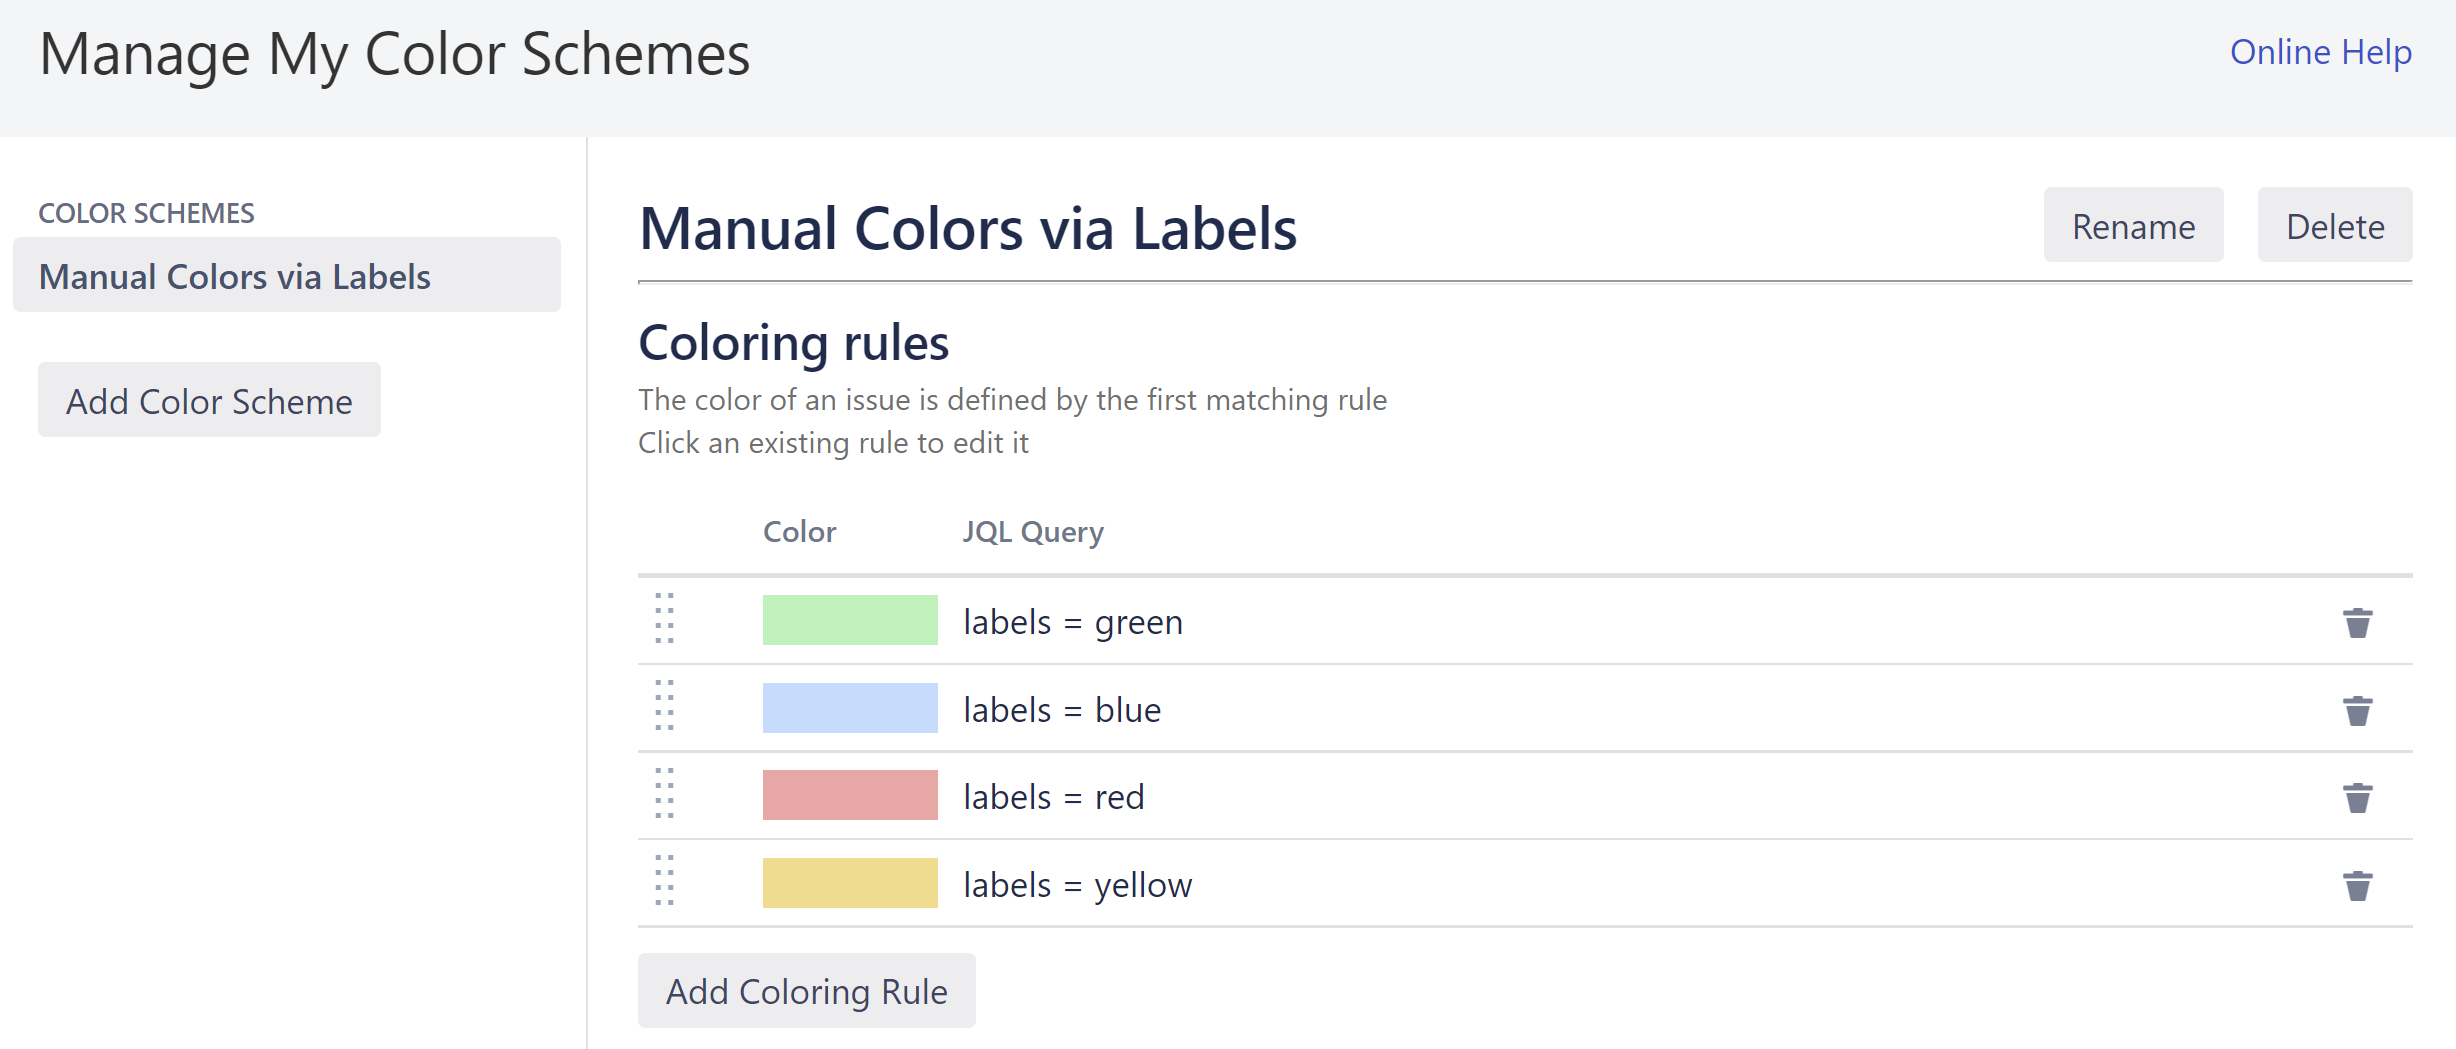Edit the labels = yellow JQL query text
The image size is (2456, 1049).
coord(1077,885)
